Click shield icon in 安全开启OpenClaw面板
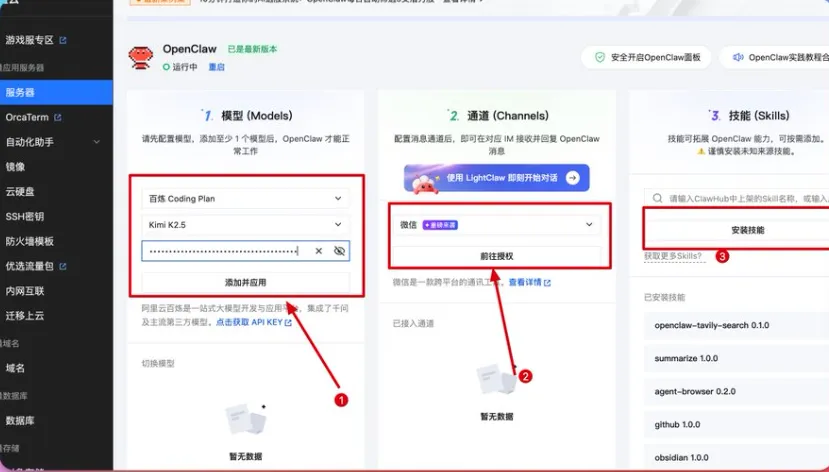829x472 pixels. tap(600, 57)
